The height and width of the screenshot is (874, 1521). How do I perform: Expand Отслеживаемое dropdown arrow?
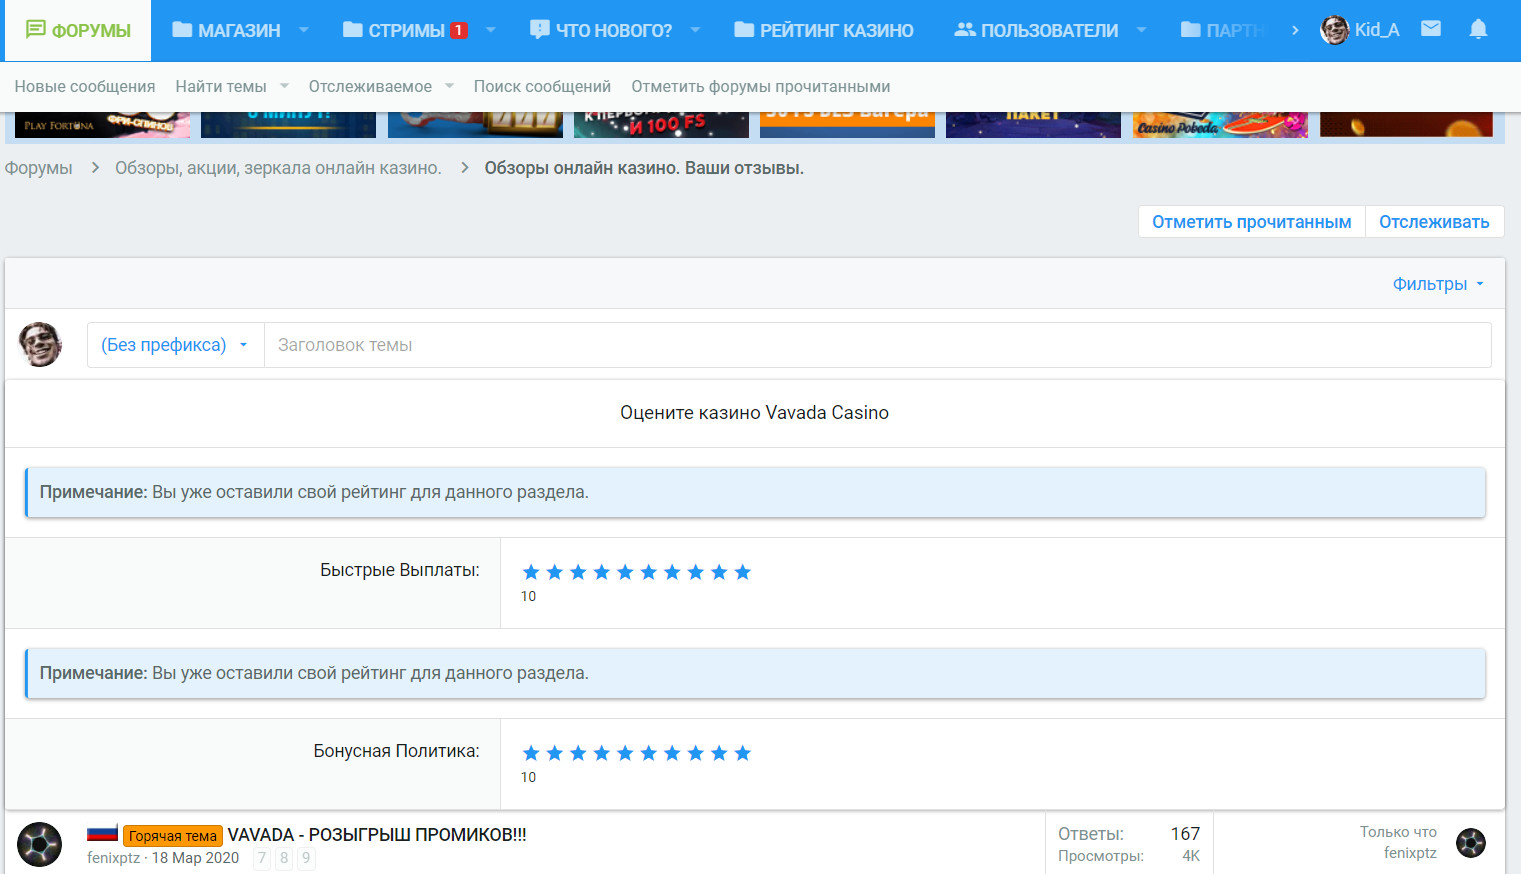tap(449, 86)
